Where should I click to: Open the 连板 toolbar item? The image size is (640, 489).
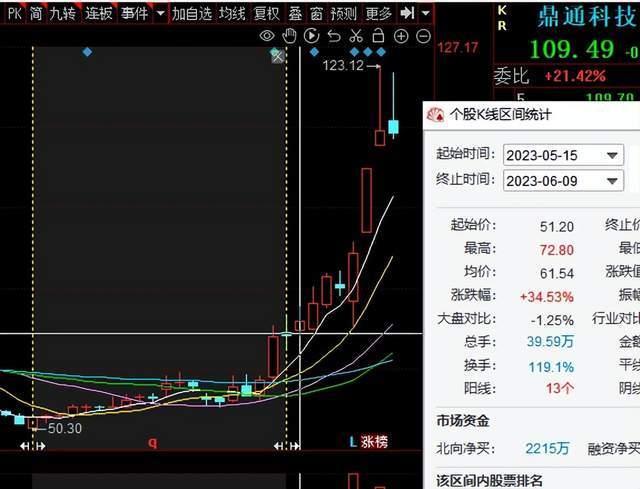coord(98,13)
